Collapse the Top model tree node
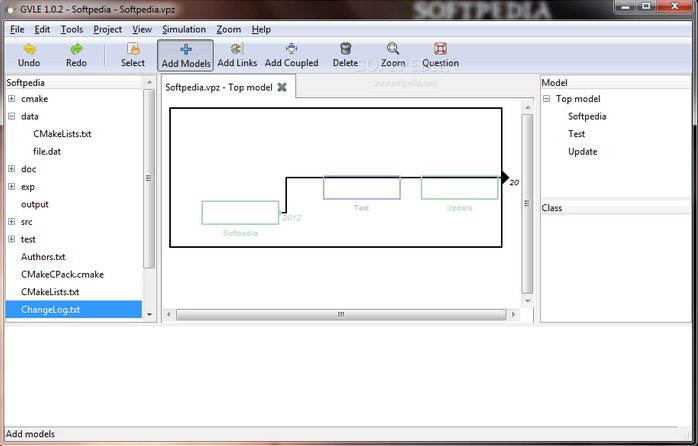Image resolution: width=698 pixels, height=446 pixels. 547,99
